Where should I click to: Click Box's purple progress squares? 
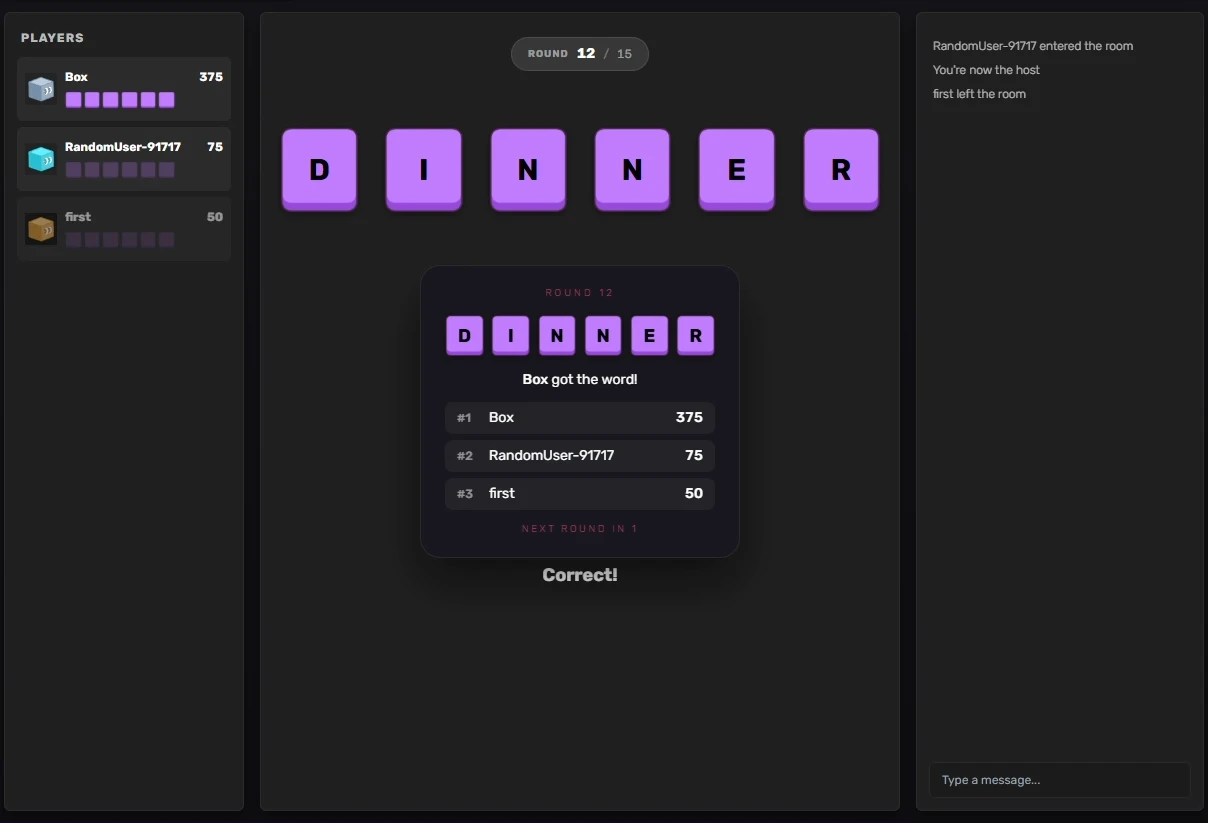pyautogui.click(x=120, y=100)
